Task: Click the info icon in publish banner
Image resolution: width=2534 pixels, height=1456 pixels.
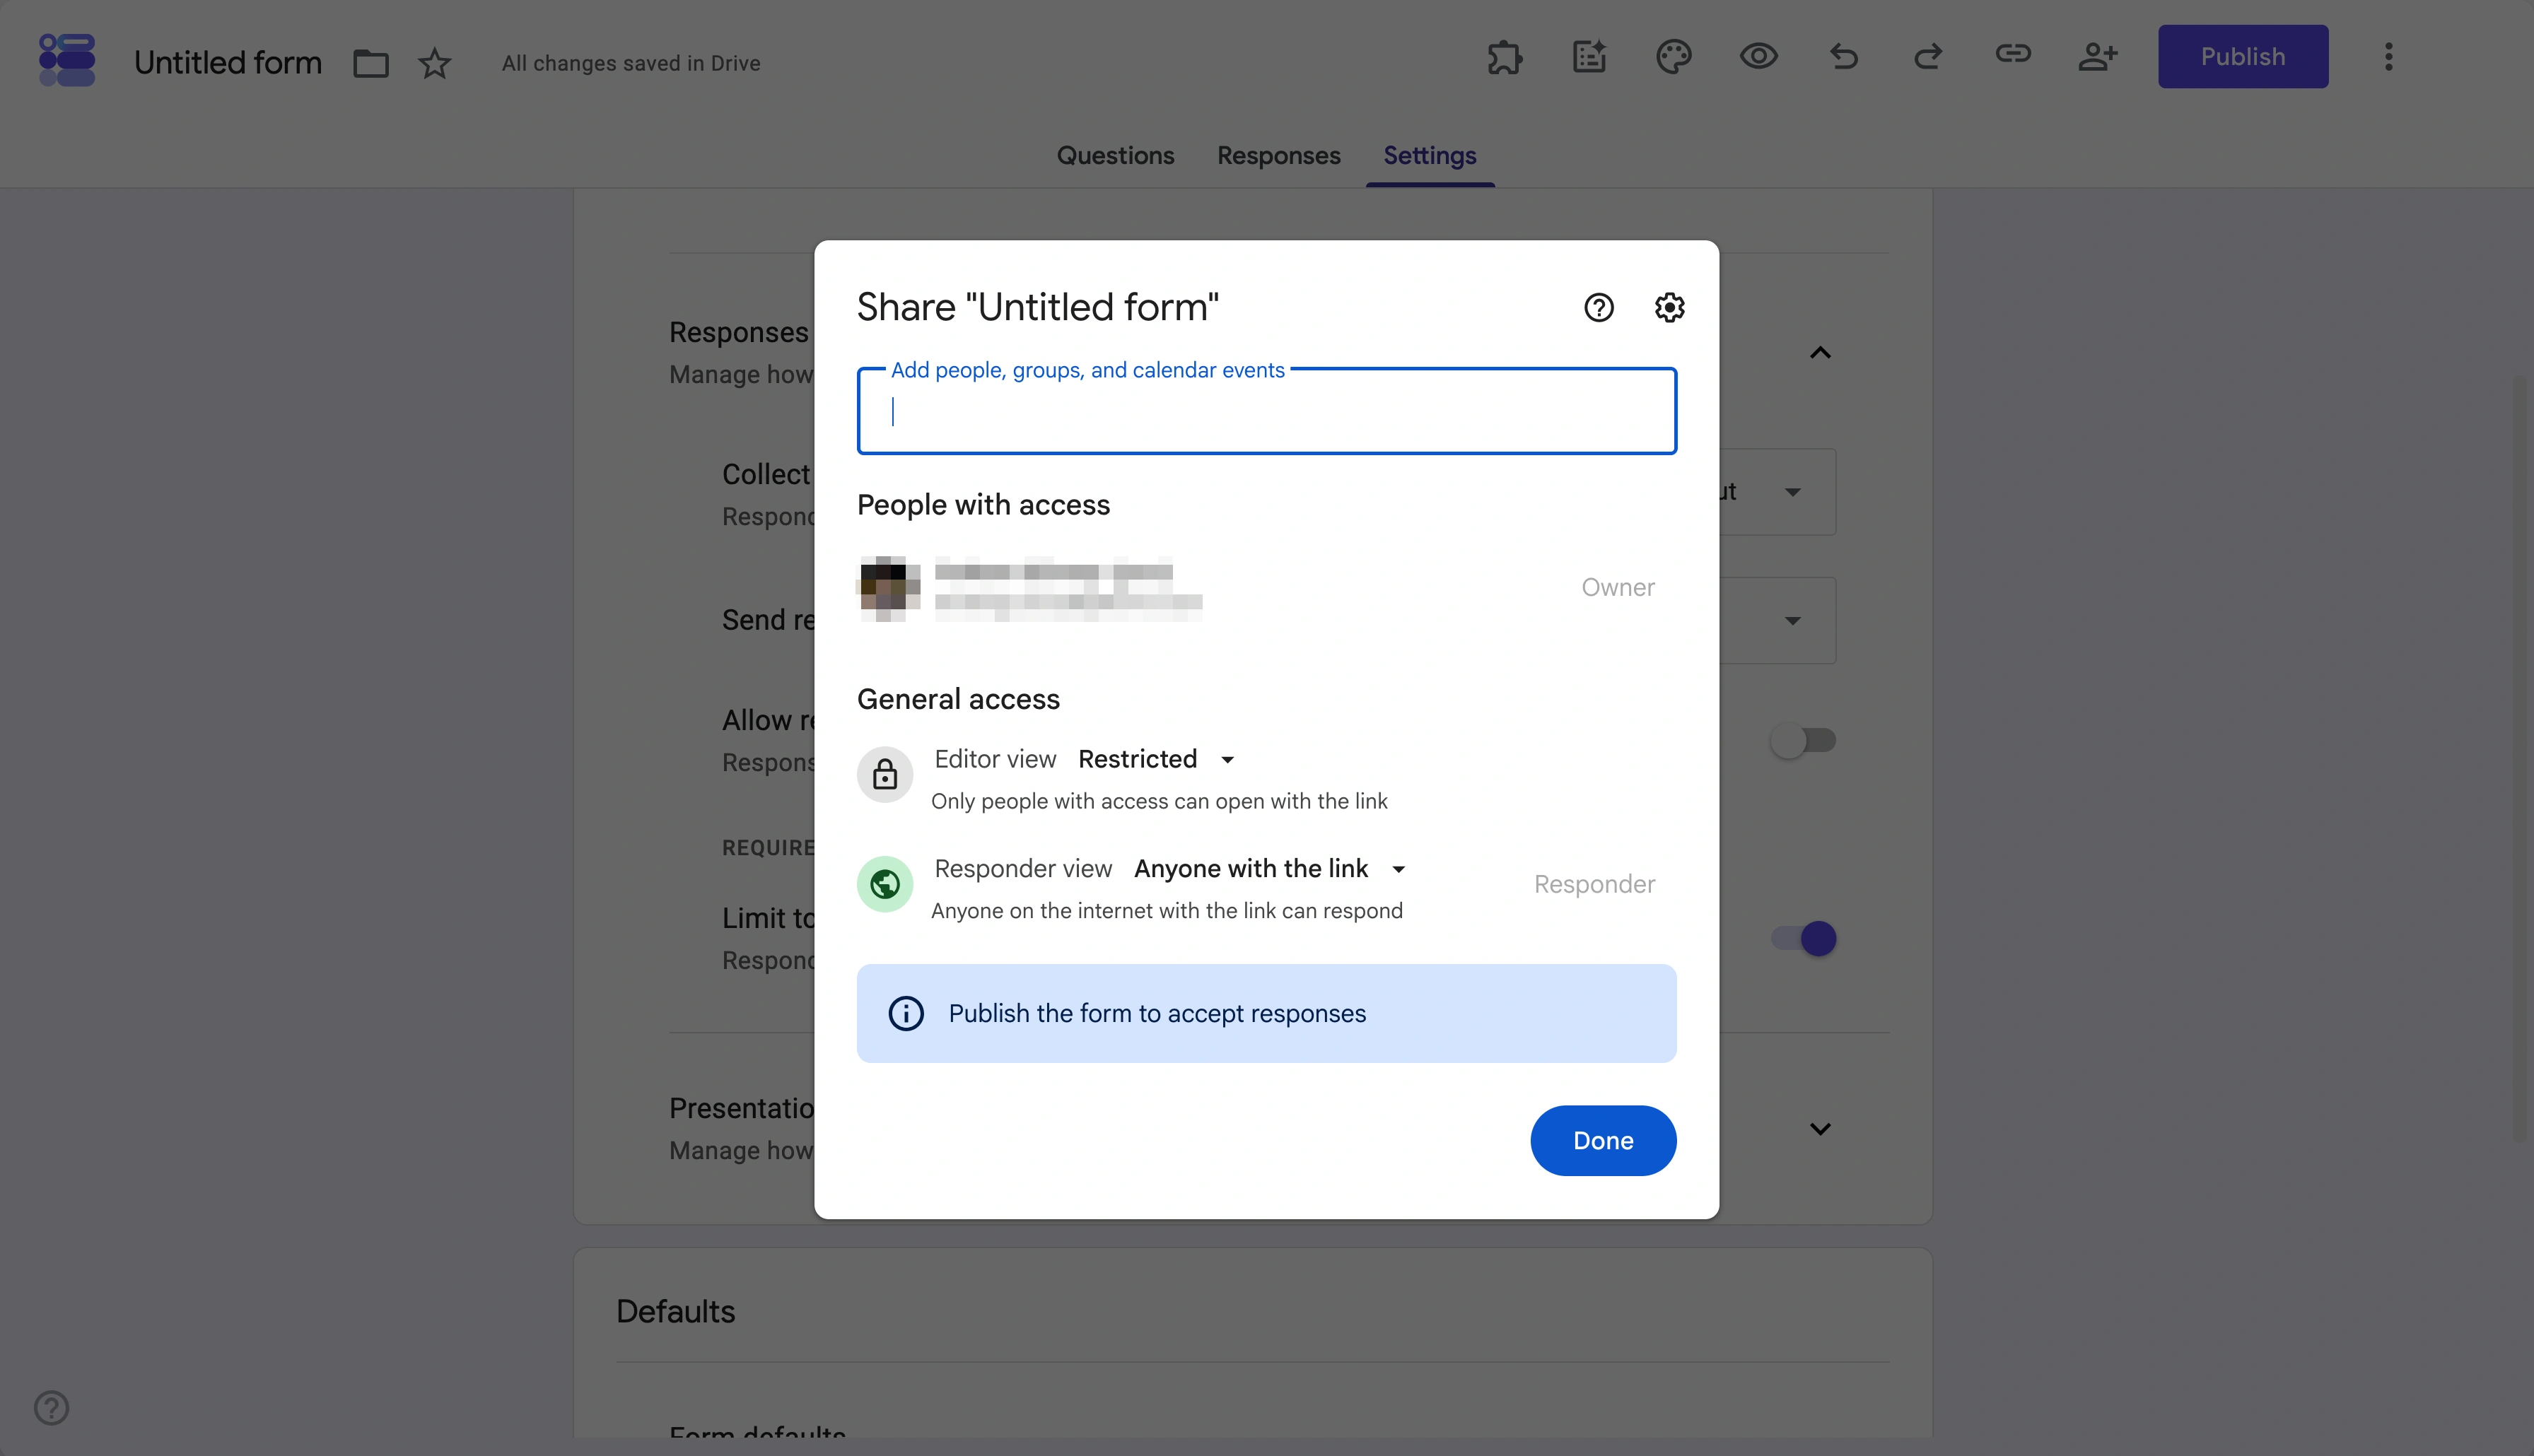Action: (906, 1013)
